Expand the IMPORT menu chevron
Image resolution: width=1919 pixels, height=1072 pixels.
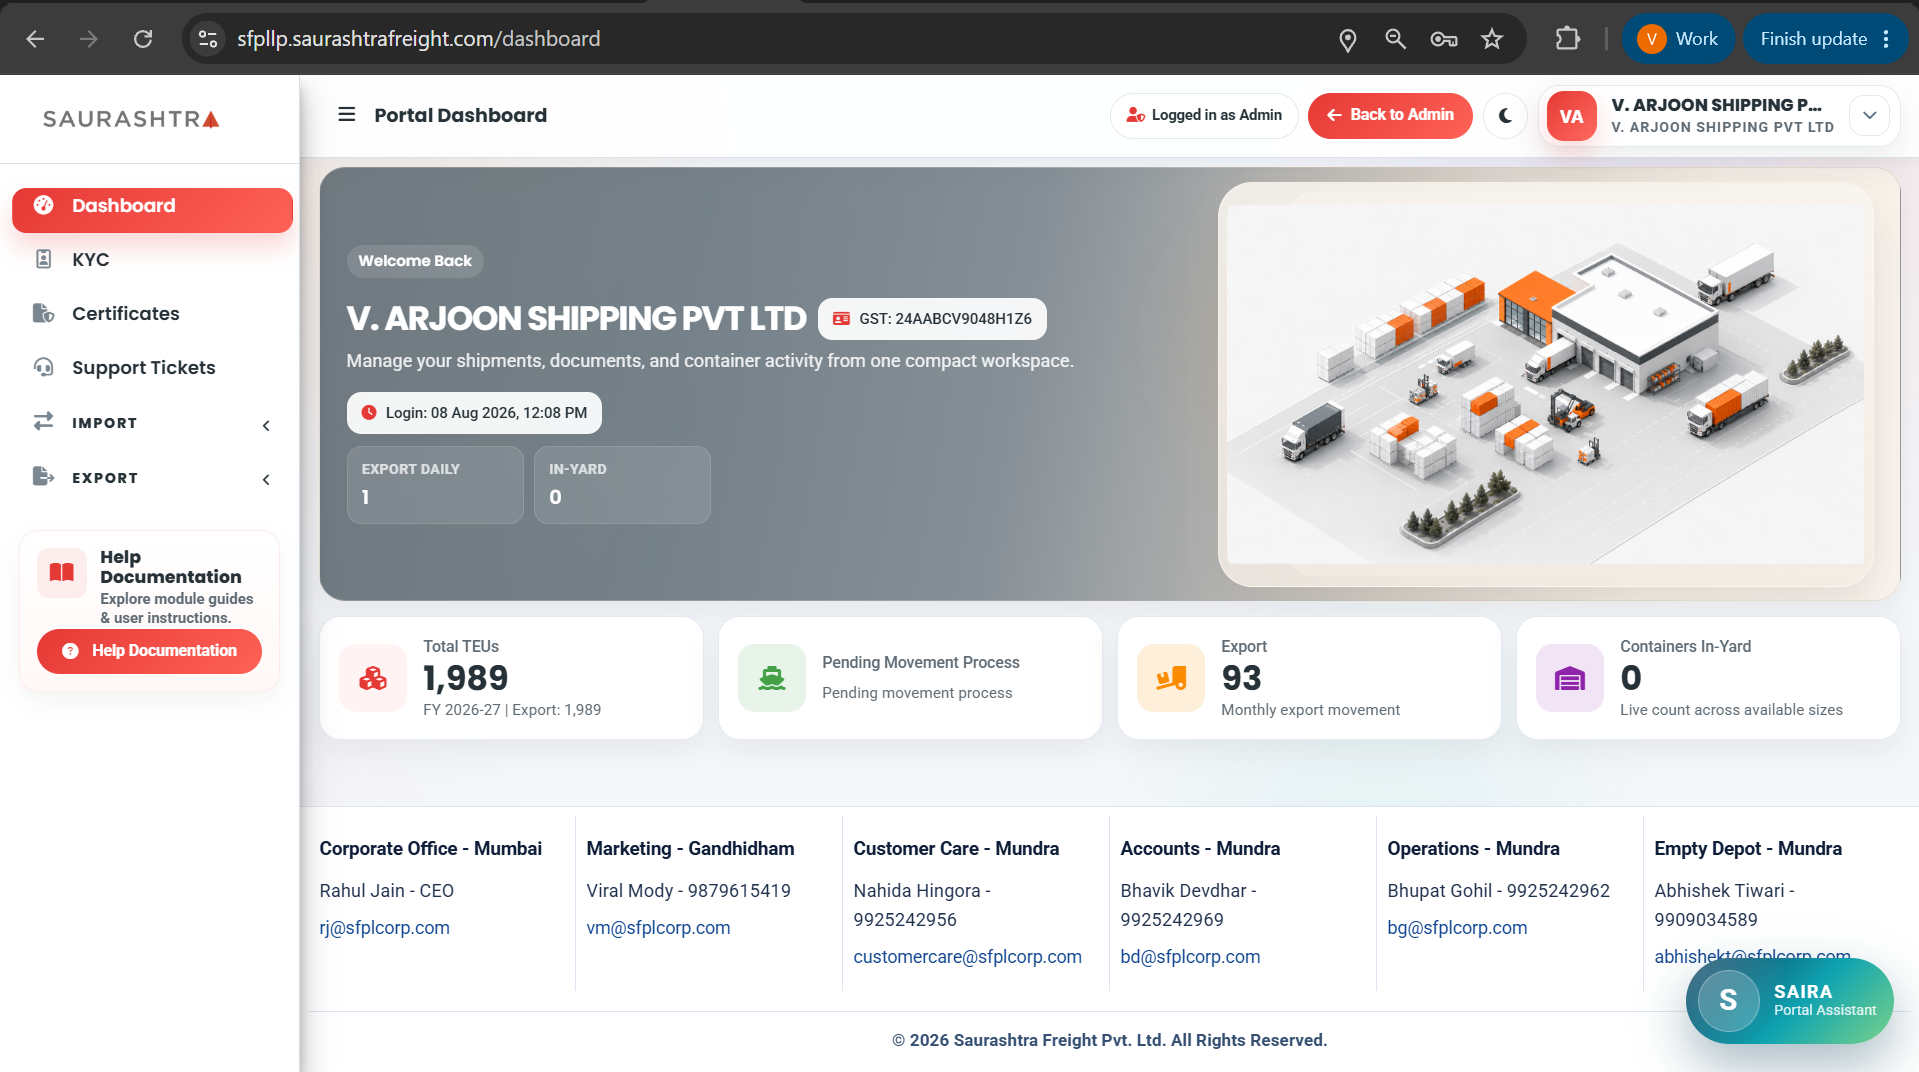[x=266, y=425]
